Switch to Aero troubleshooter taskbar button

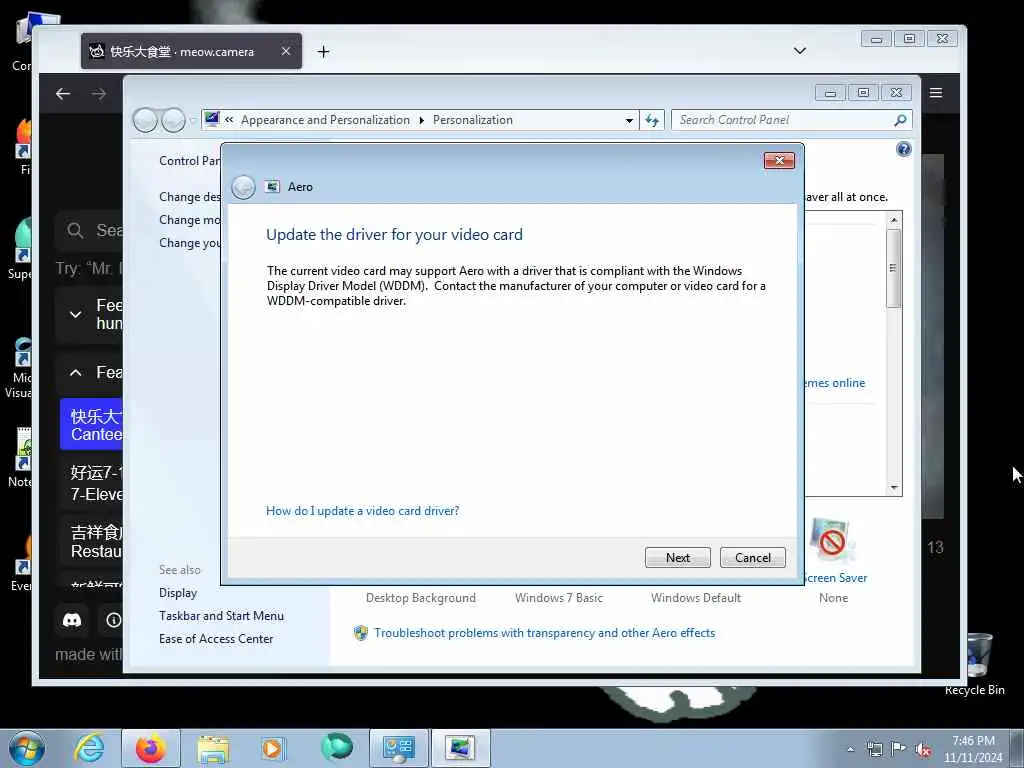pos(460,748)
